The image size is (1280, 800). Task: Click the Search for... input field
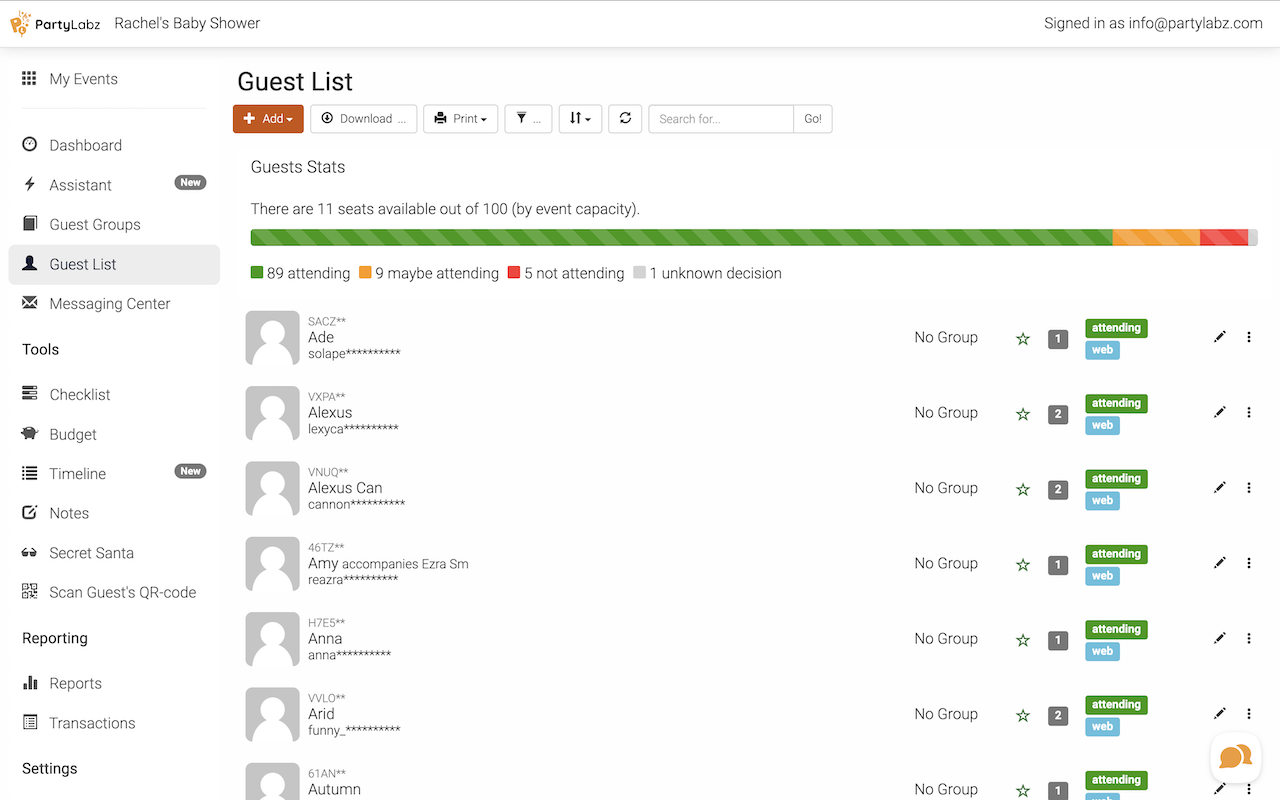[x=720, y=118]
